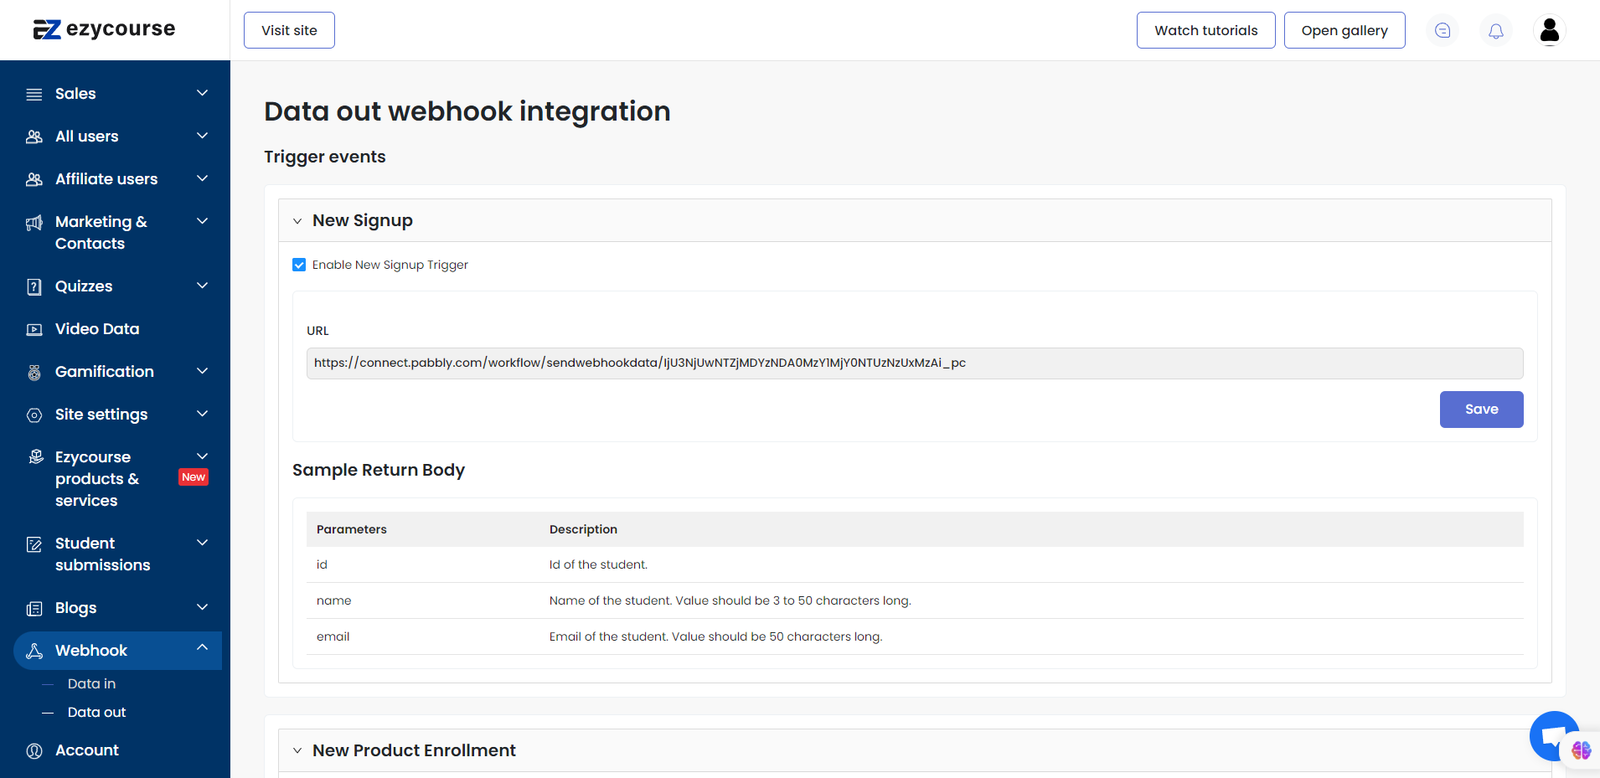Click the webhook URL input field

pos(914,363)
